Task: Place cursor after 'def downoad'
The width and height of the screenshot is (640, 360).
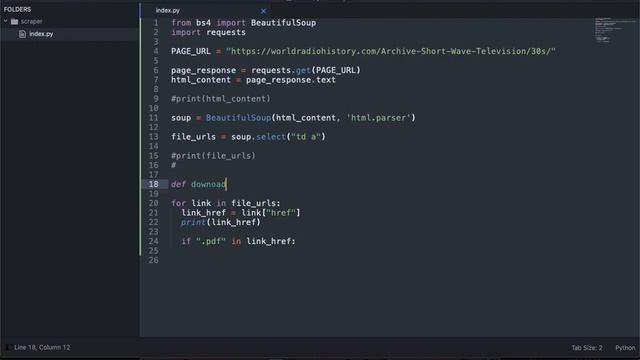Action: [226, 184]
